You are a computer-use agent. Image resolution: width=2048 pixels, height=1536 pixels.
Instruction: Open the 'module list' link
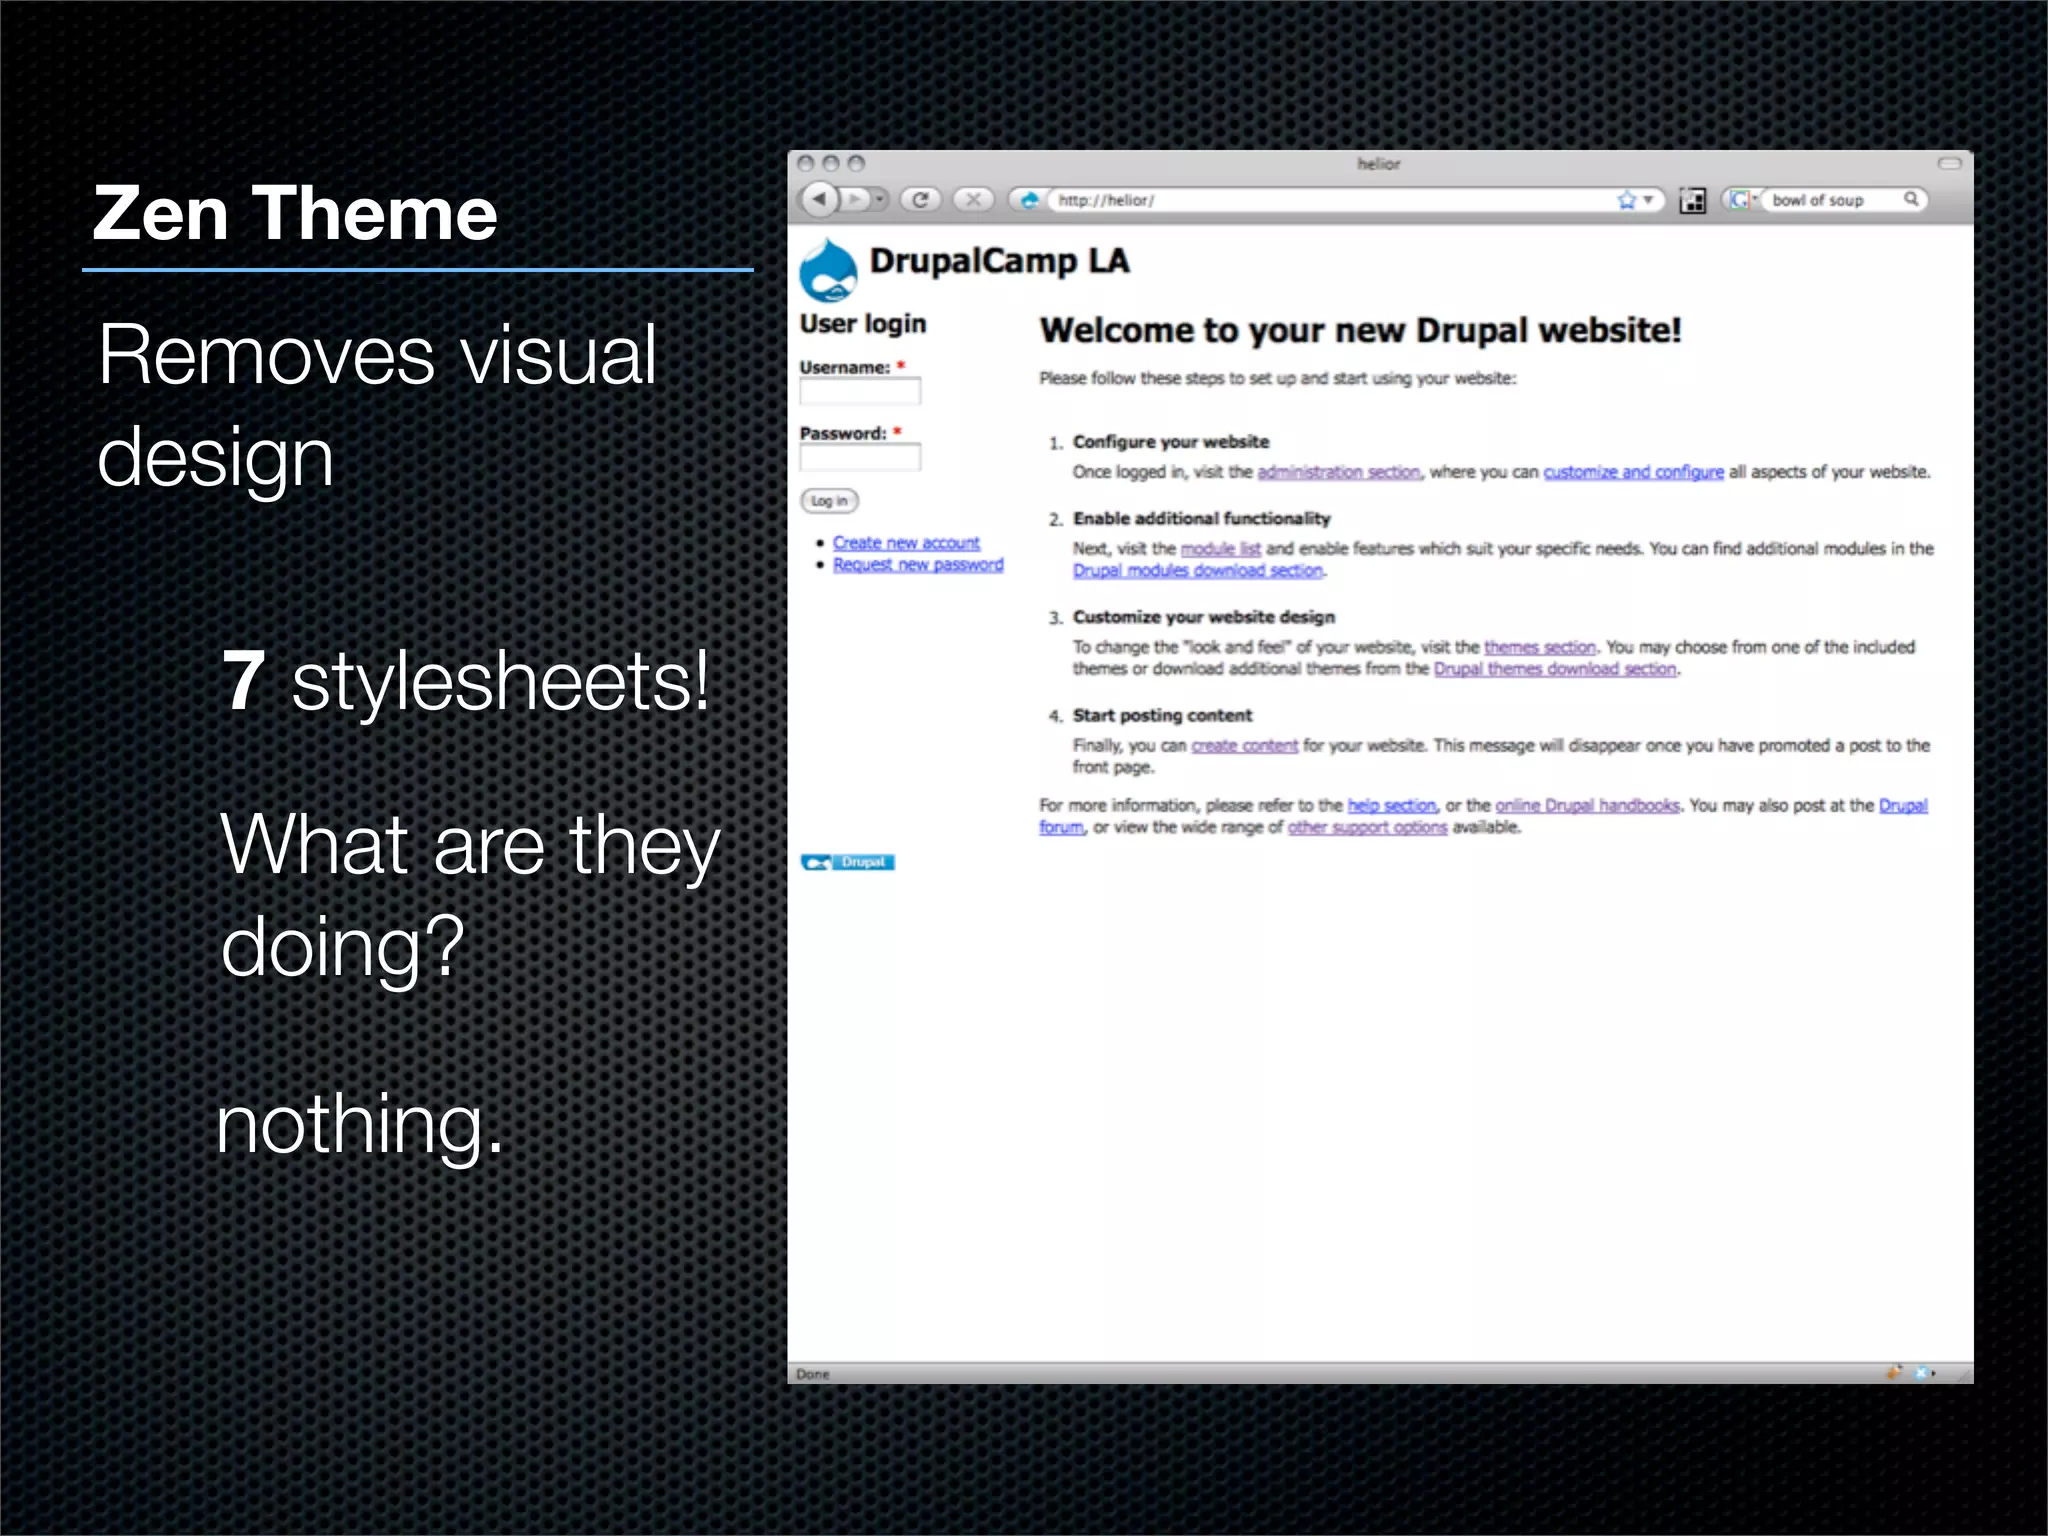click(1220, 548)
